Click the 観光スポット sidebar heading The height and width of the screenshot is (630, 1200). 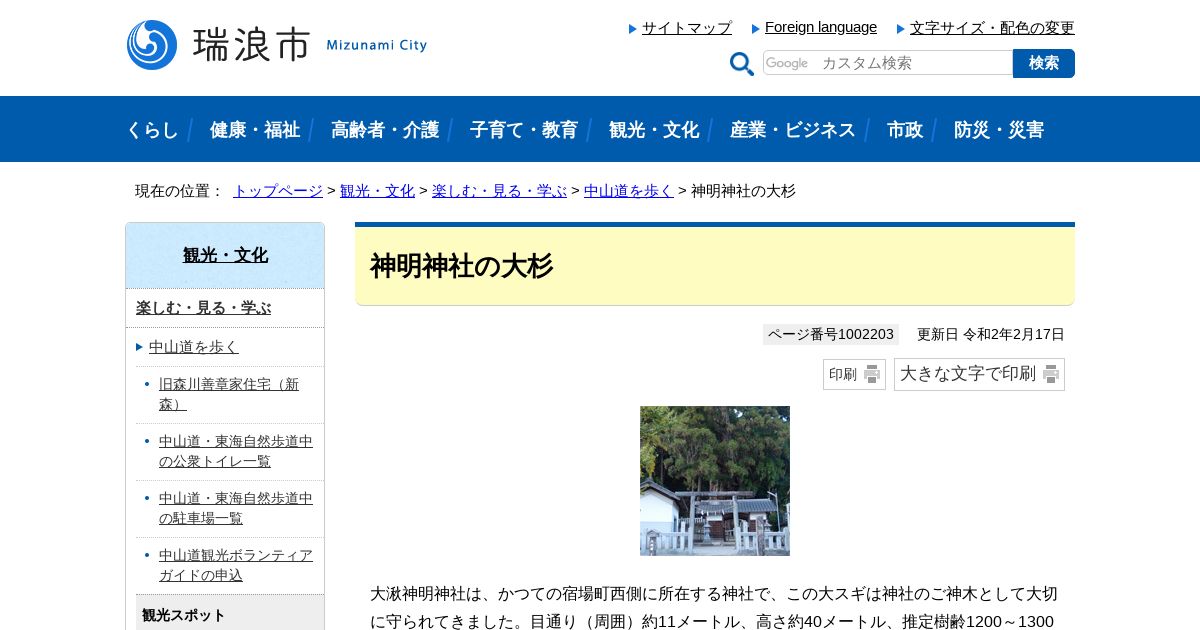tap(184, 615)
